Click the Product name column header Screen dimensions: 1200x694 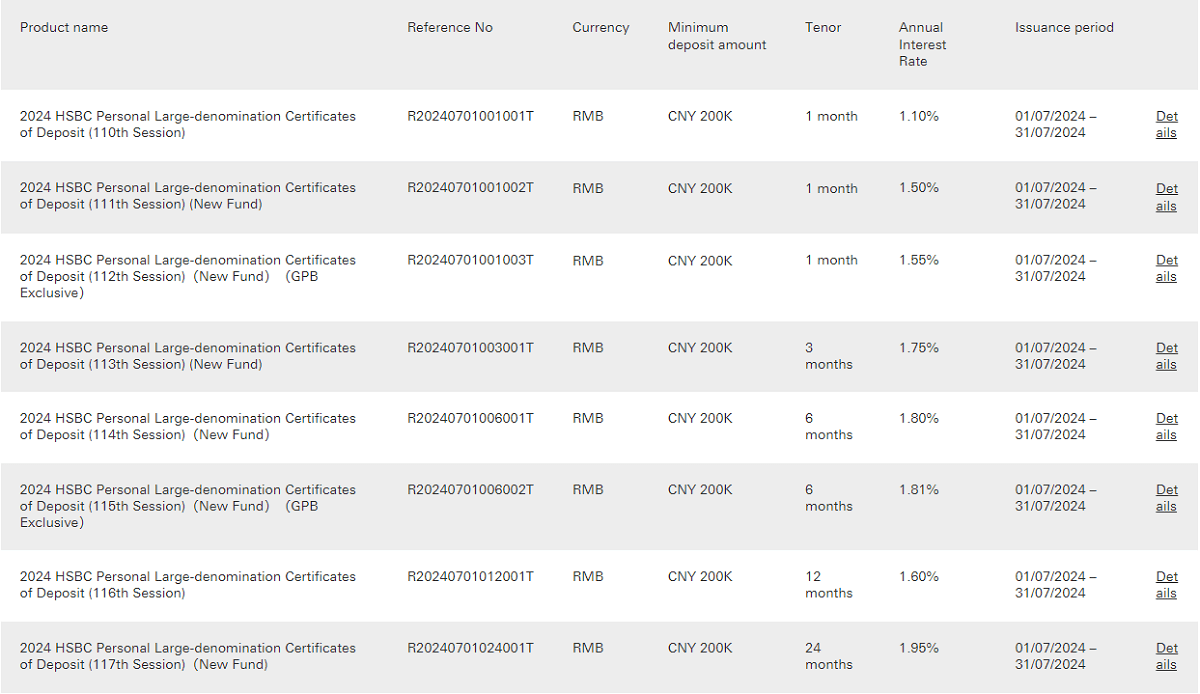[64, 27]
